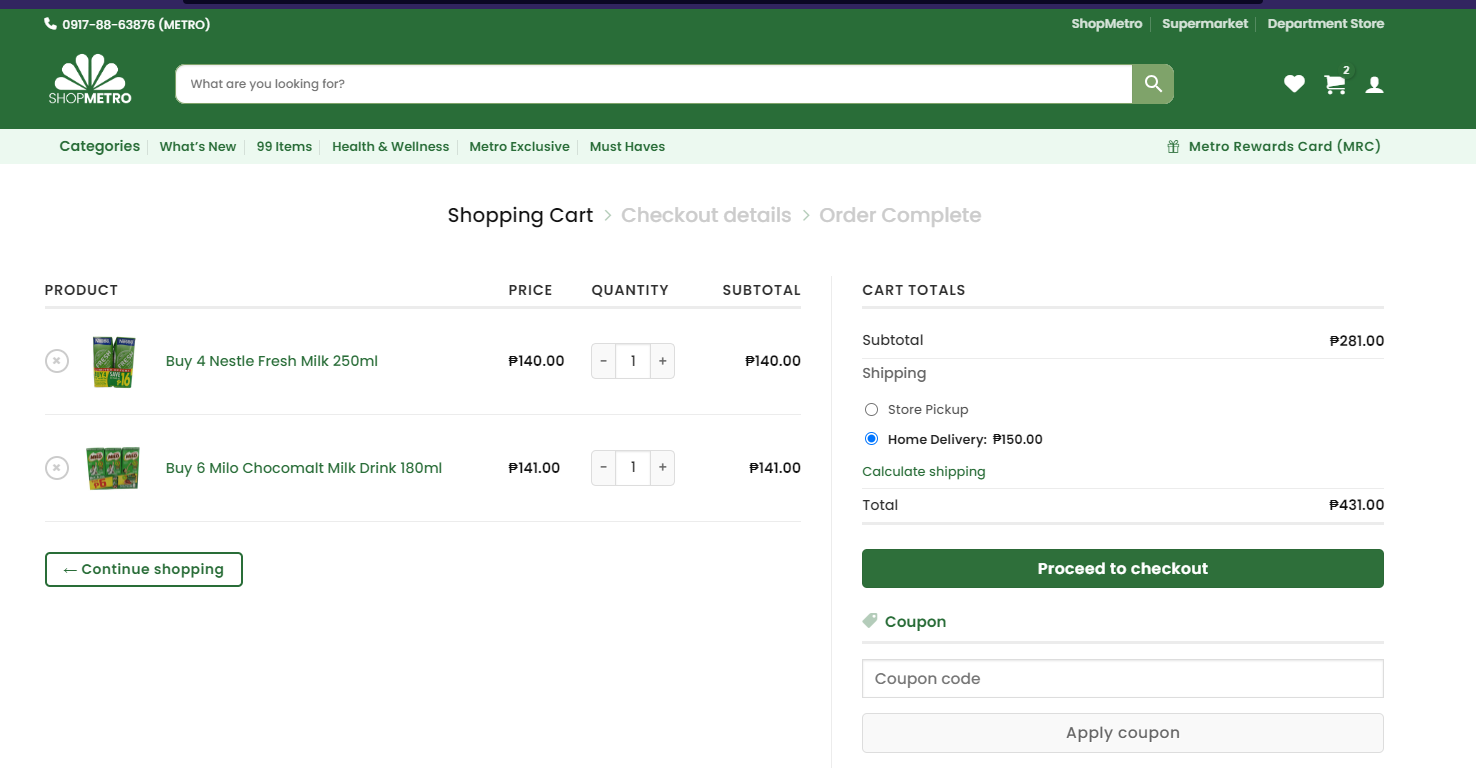Open Health & Wellness menu item
Image resolution: width=1476 pixels, height=784 pixels.
[x=391, y=146]
